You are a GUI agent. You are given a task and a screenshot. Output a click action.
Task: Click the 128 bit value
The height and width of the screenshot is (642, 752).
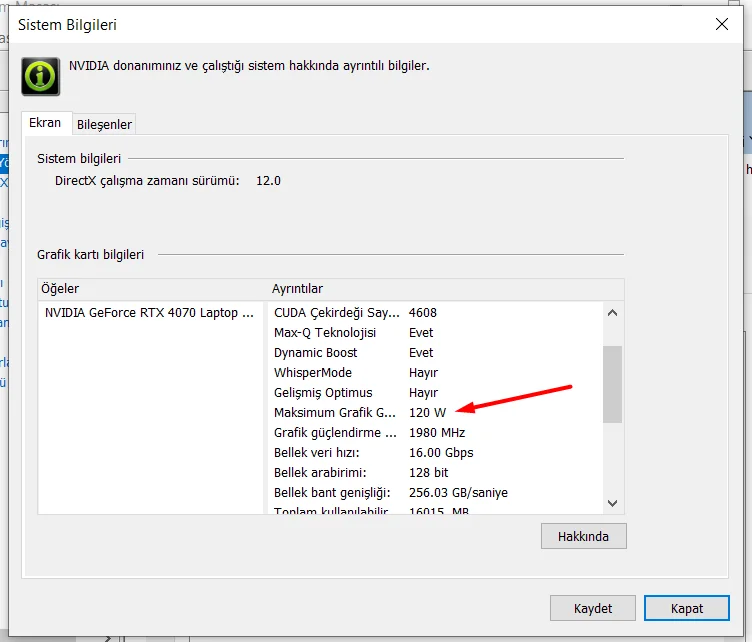coord(428,473)
